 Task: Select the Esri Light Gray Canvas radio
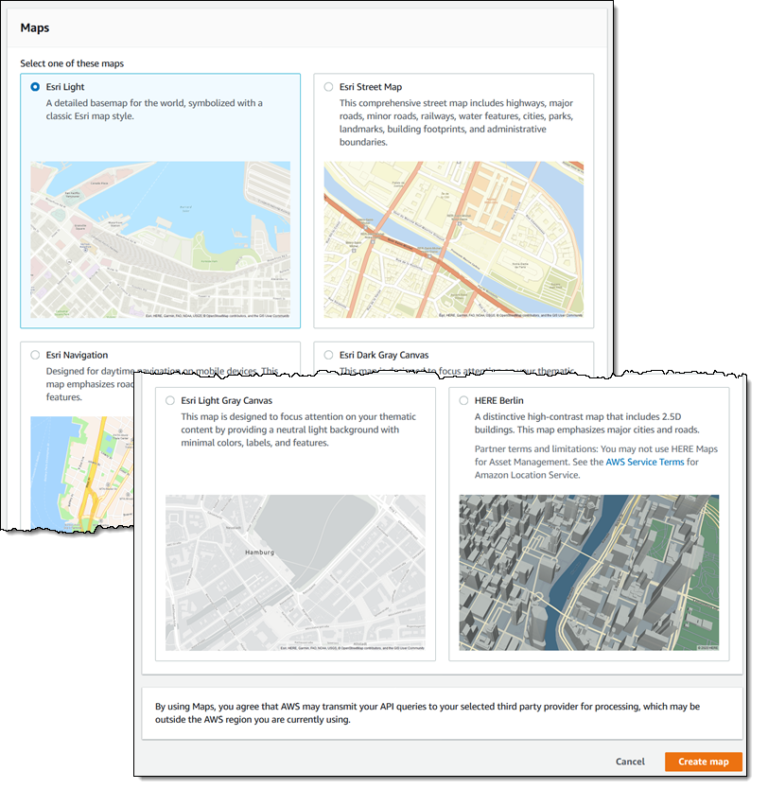click(170, 400)
